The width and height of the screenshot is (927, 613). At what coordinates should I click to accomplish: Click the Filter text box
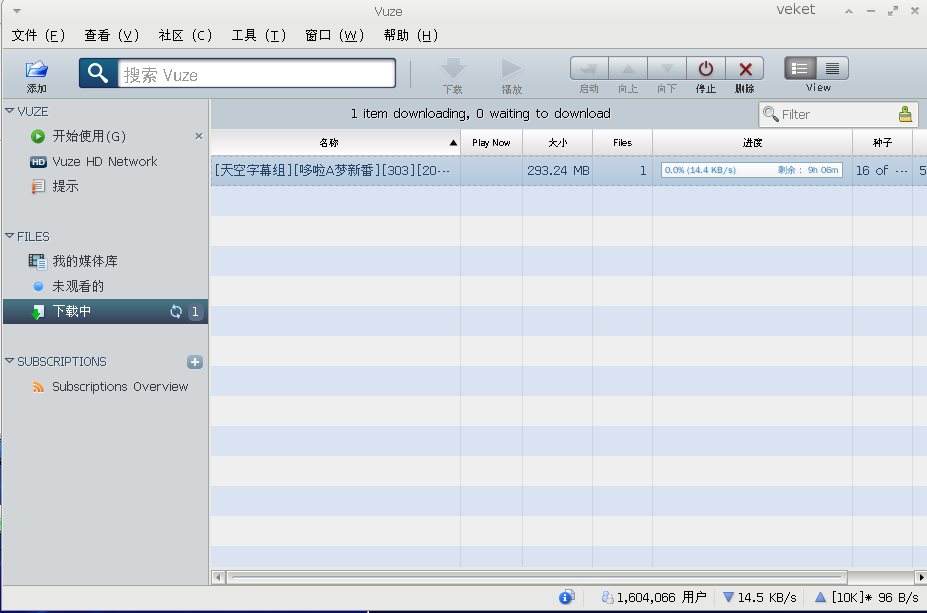[838, 114]
